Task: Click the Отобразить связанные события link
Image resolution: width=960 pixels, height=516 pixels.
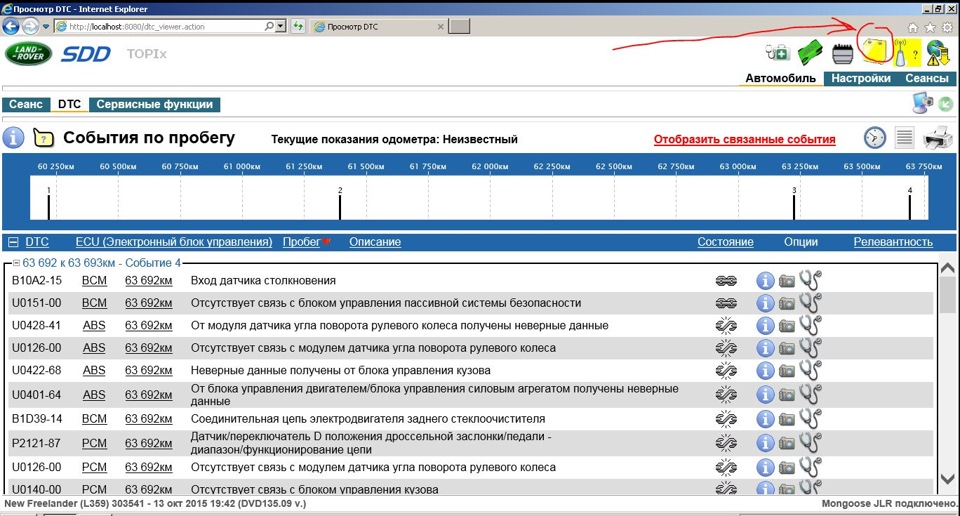Action: click(x=744, y=139)
